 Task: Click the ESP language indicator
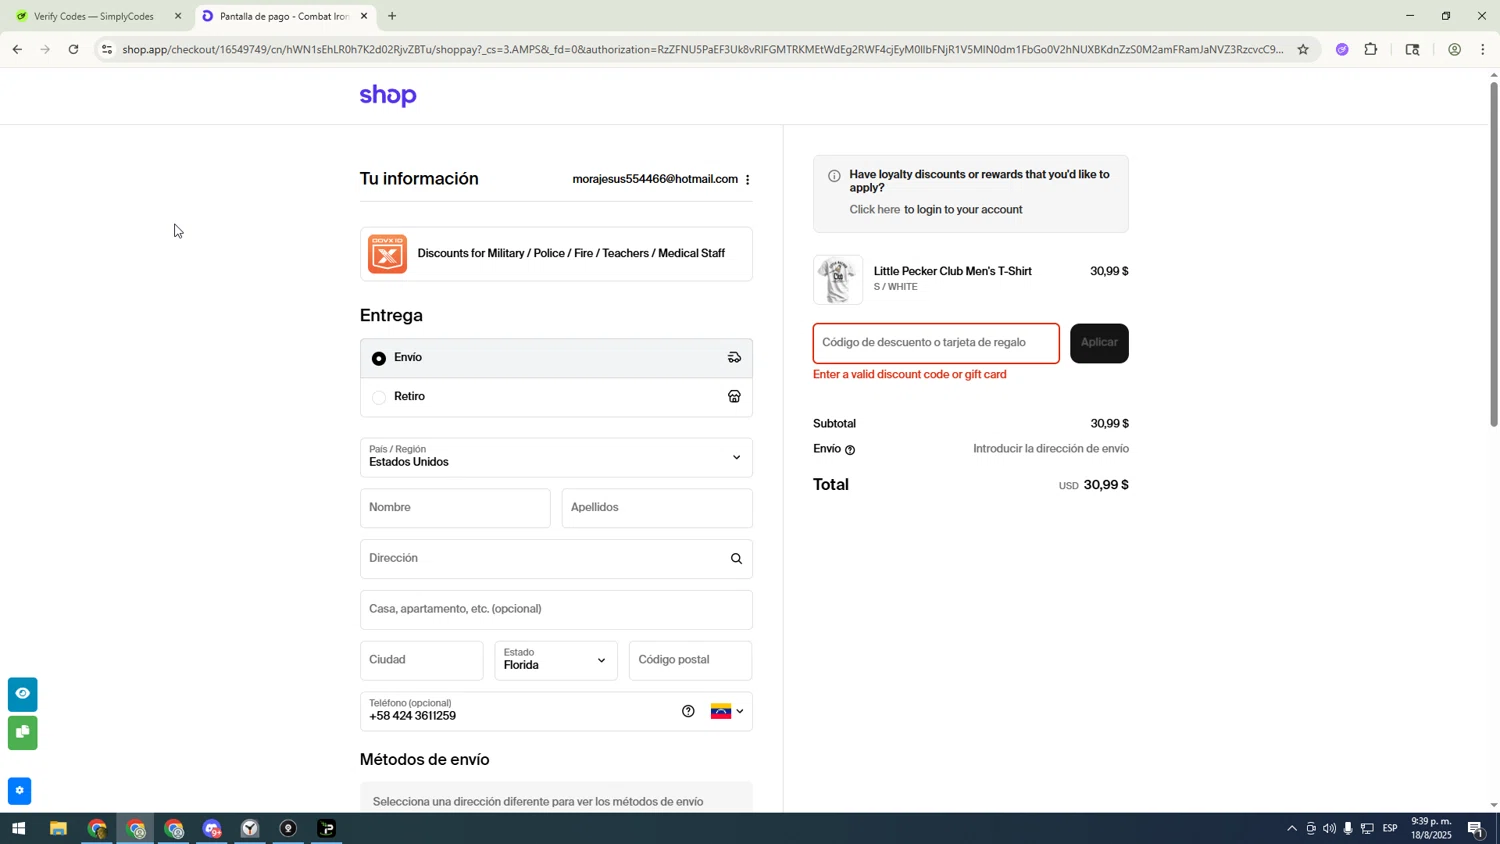1390,829
